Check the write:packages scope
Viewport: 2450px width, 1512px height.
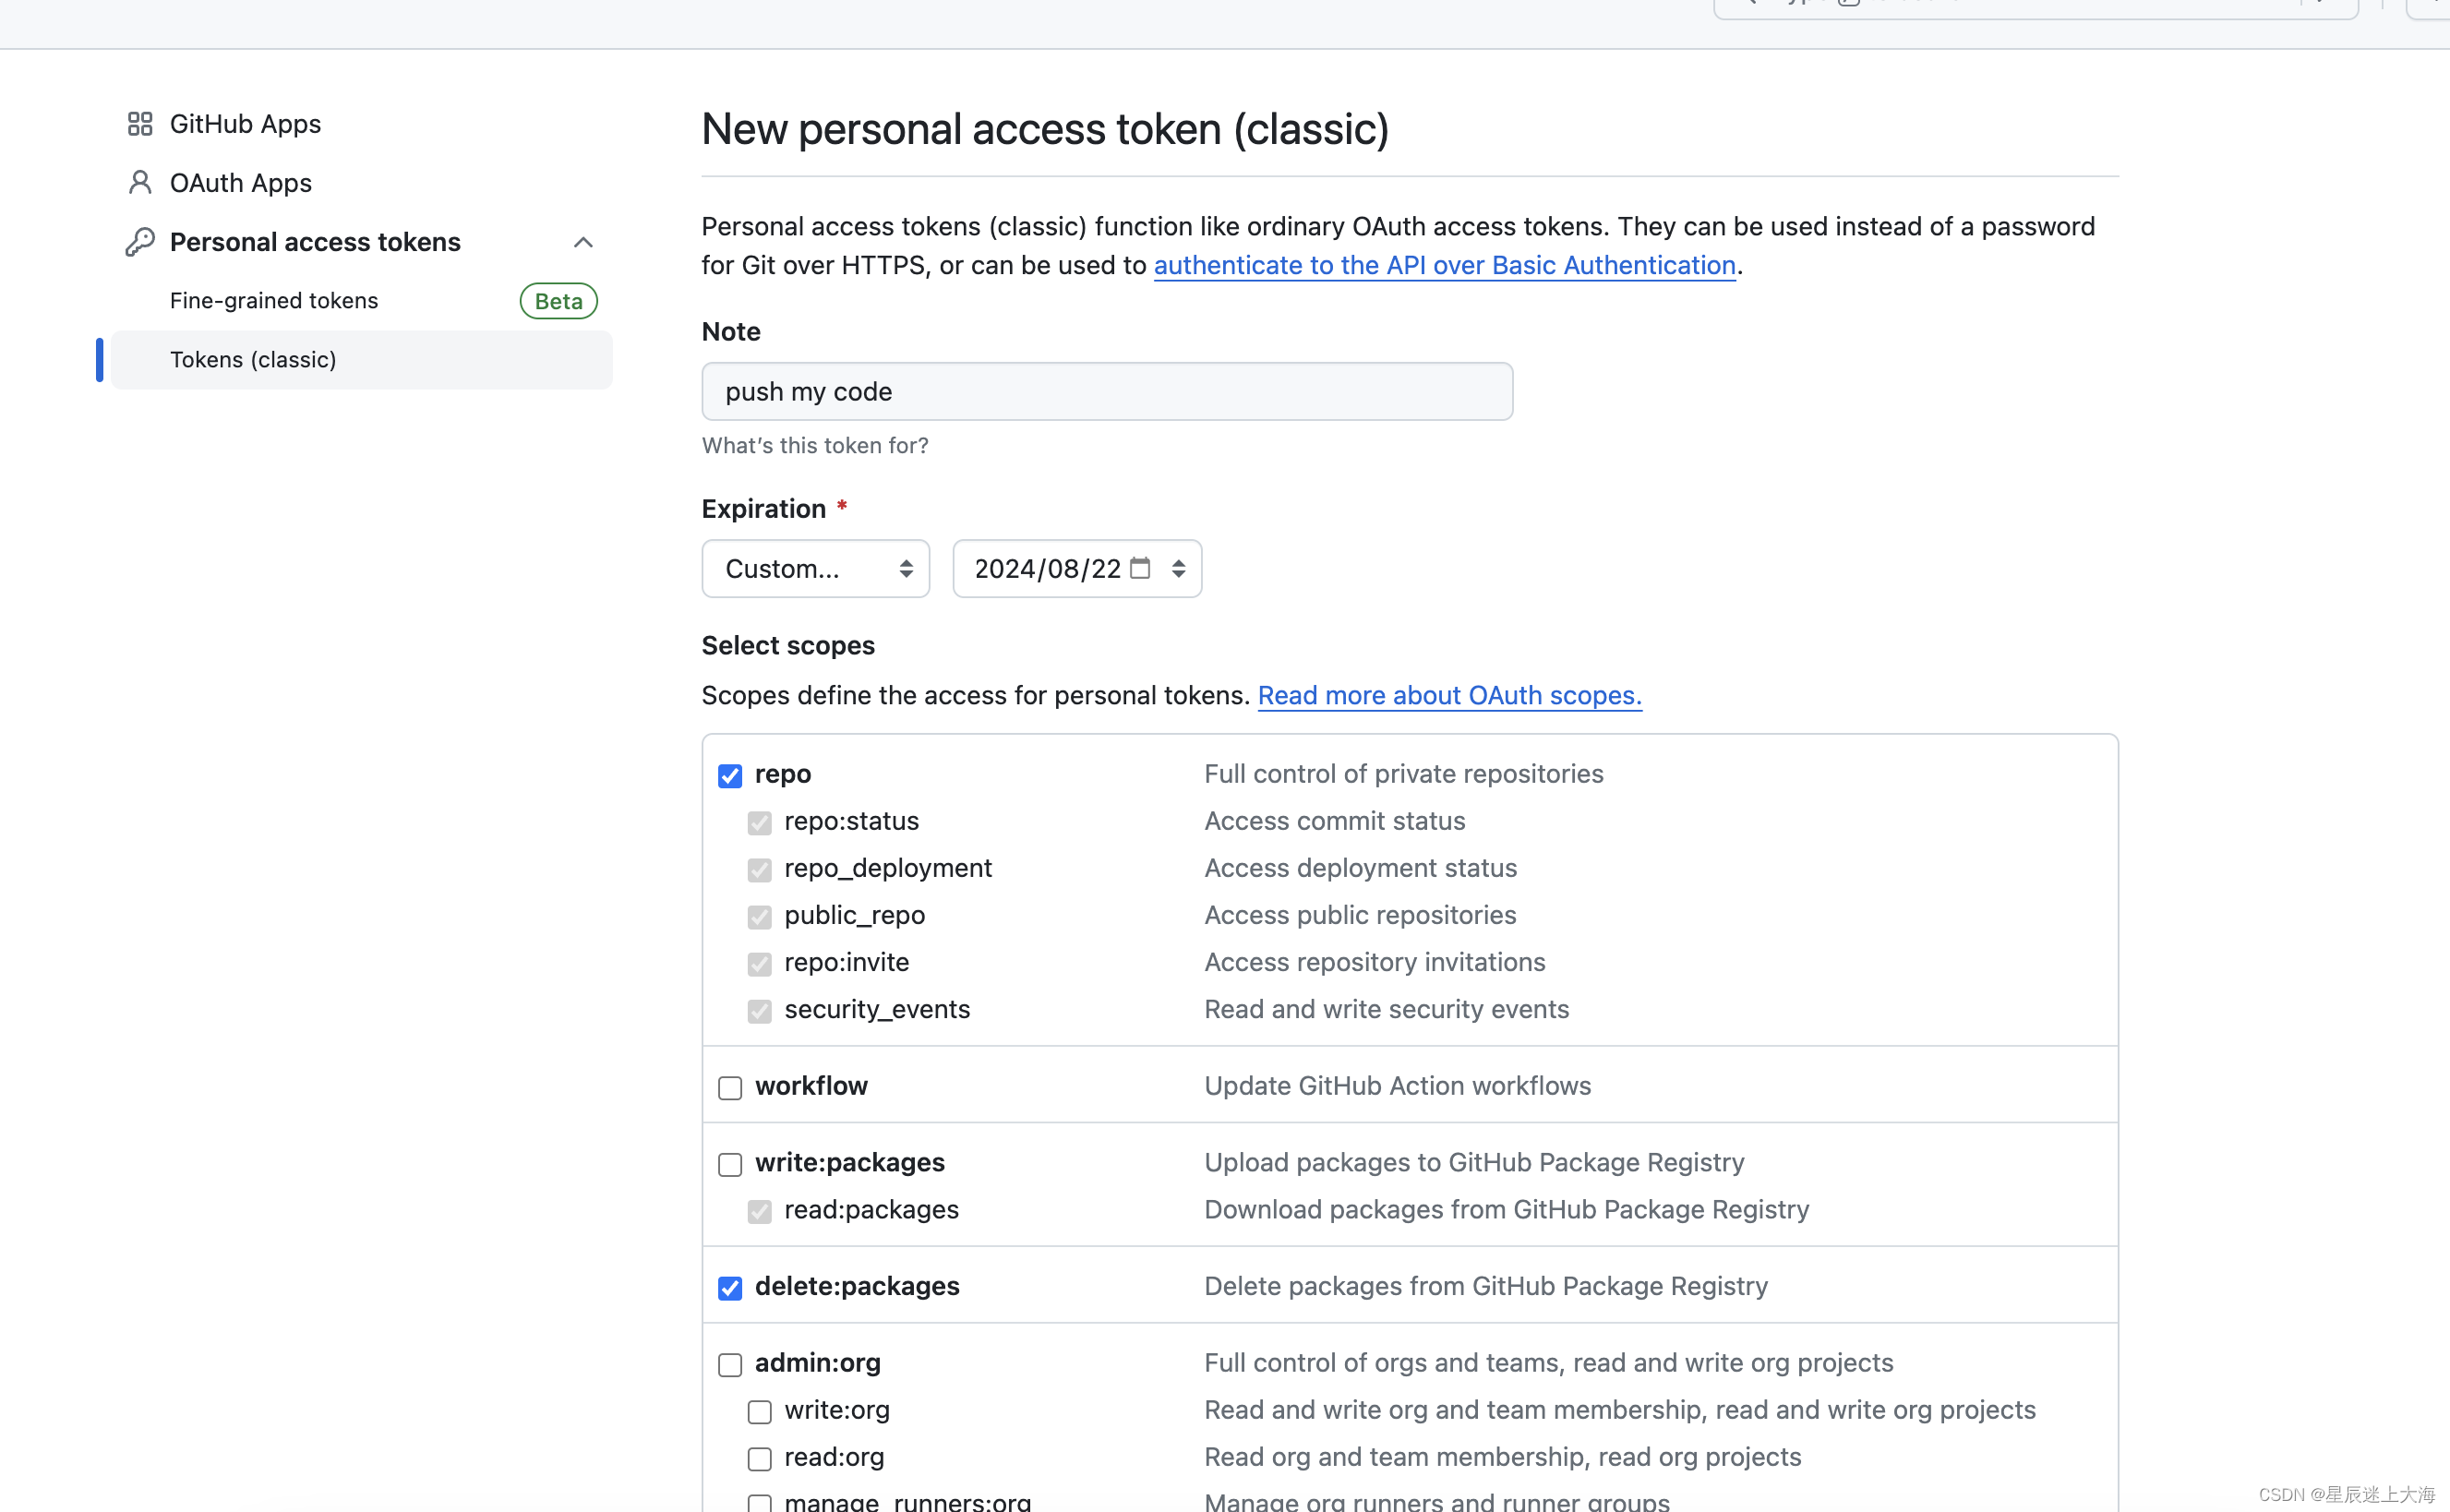tap(730, 1164)
